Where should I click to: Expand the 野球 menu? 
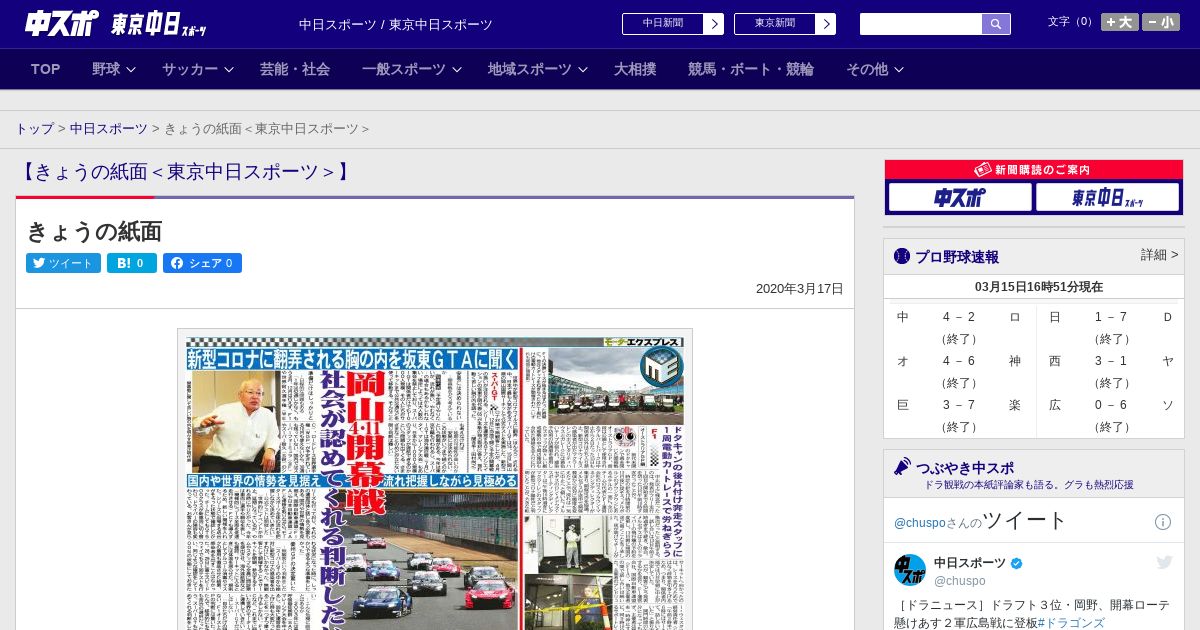coord(113,69)
